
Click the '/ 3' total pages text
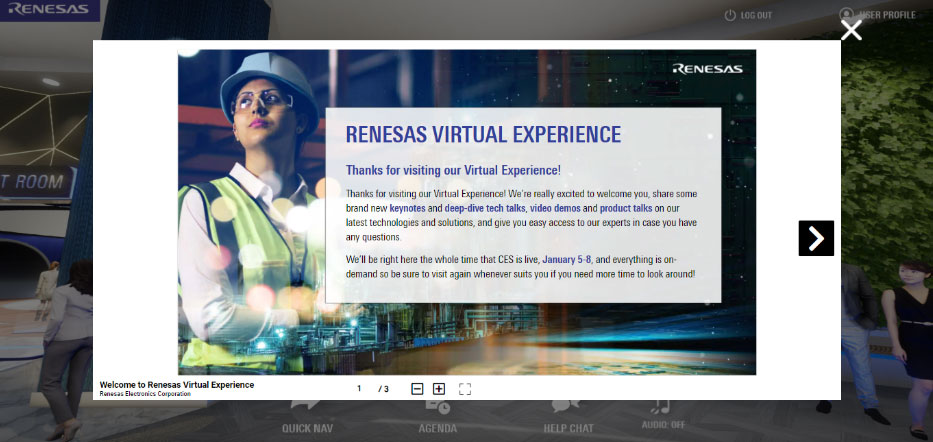tap(384, 389)
